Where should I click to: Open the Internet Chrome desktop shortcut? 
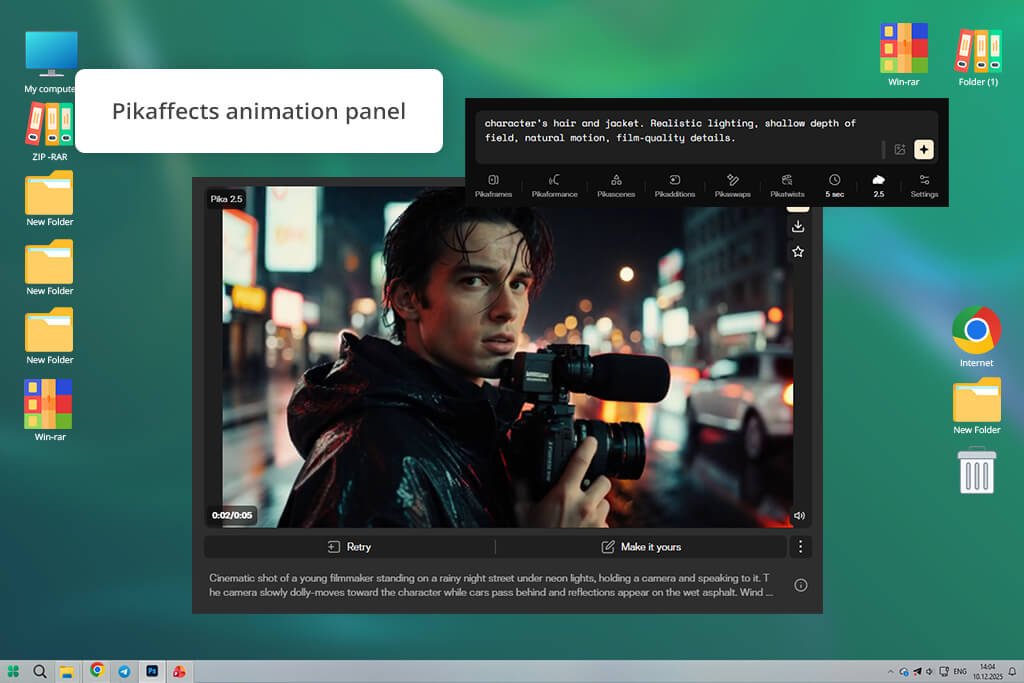pyautogui.click(x=976, y=337)
